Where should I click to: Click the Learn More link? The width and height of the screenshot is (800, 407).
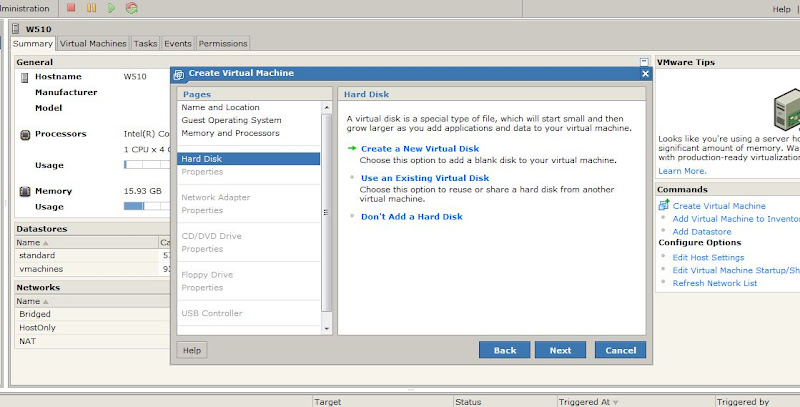(x=682, y=171)
